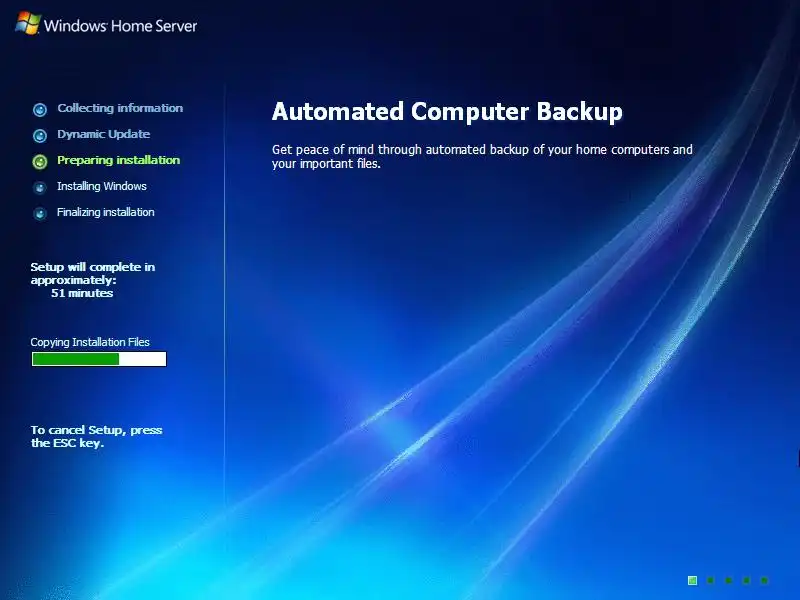
Task: Click the fourth slide indicator square
Action: [746, 580]
